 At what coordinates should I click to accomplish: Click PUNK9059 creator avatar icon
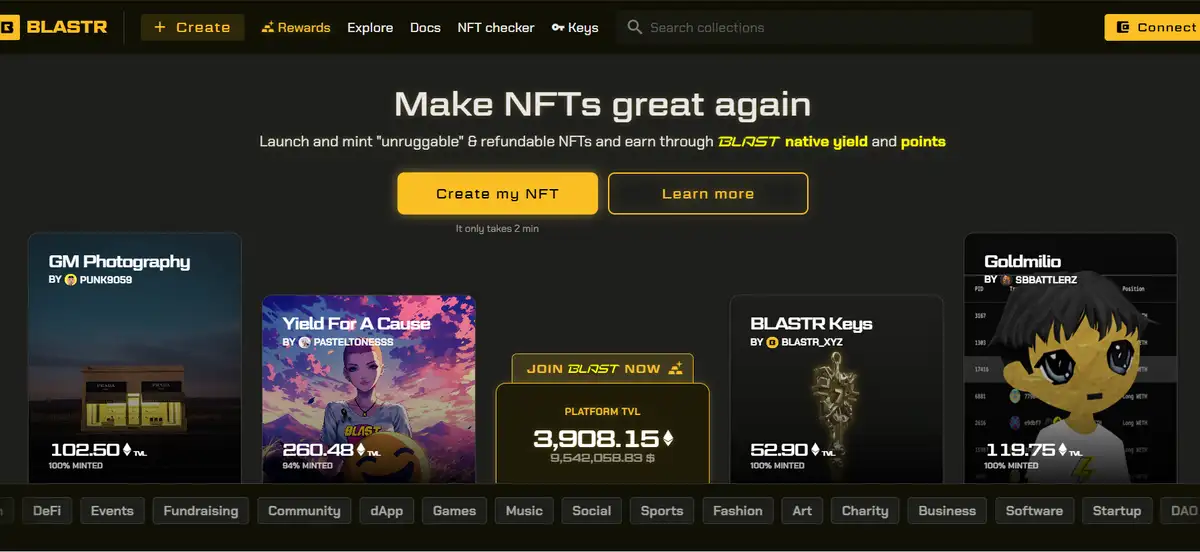[70, 280]
